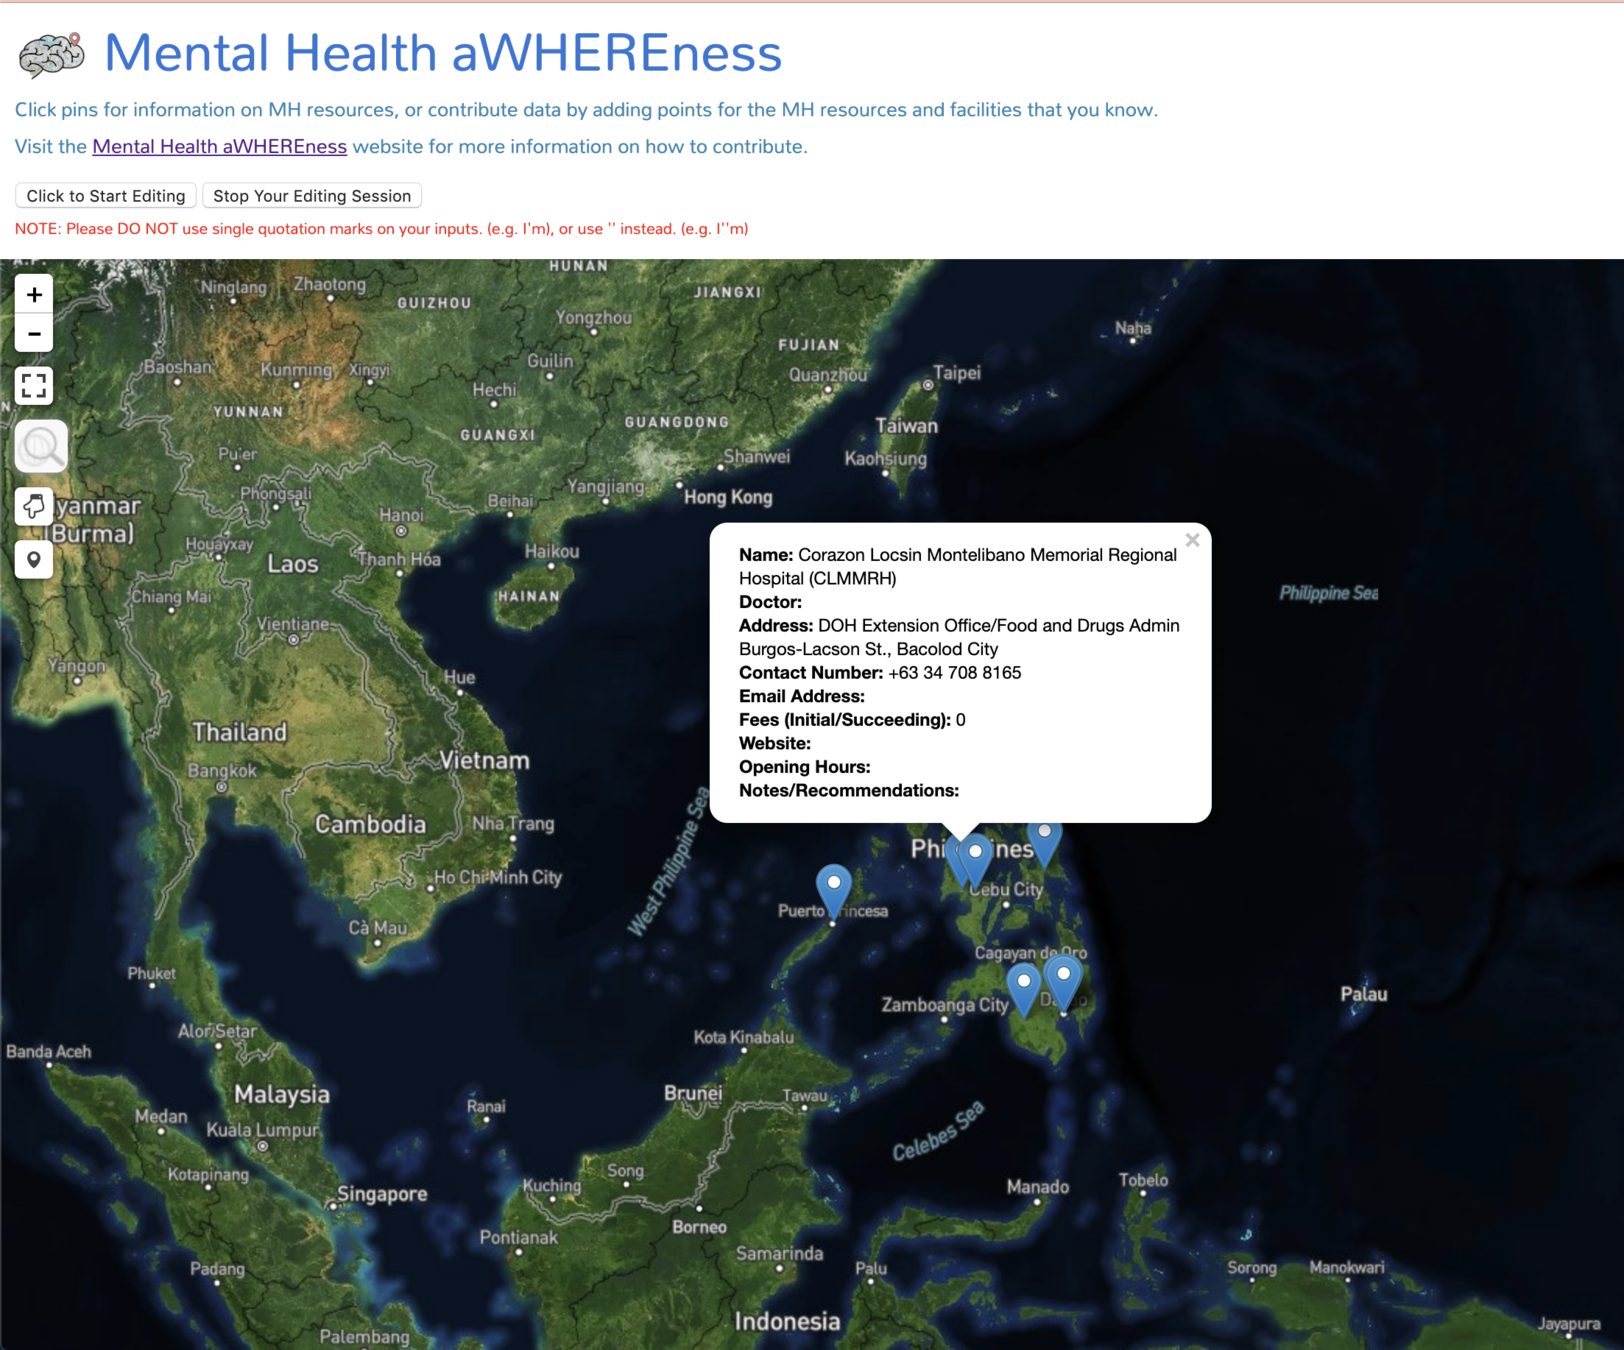
Task: Zoom in on the map
Action: point(34,295)
